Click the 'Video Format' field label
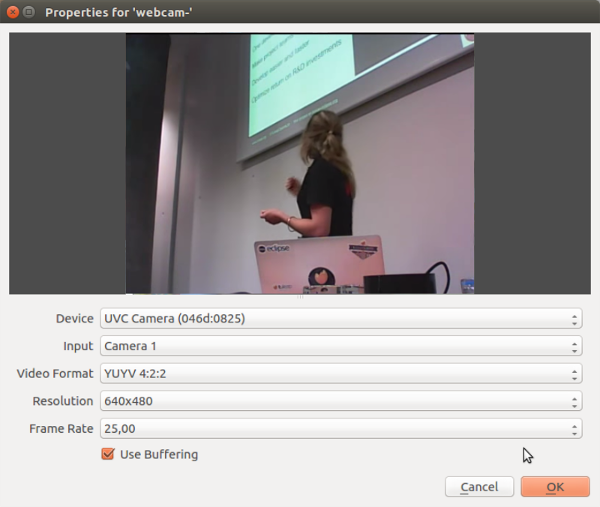Screen dimensions: 600x507 [55, 374]
